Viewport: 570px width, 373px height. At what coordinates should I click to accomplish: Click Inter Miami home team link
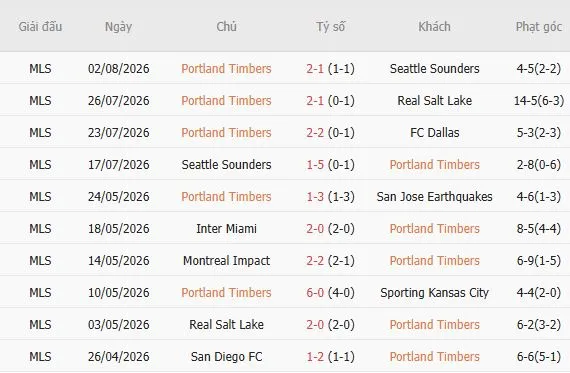pyautogui.click(x=226, y=228)
